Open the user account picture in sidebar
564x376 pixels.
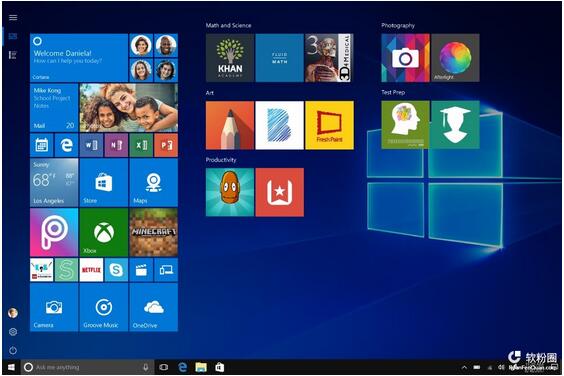pyautogui.click(x=13, y=313)
